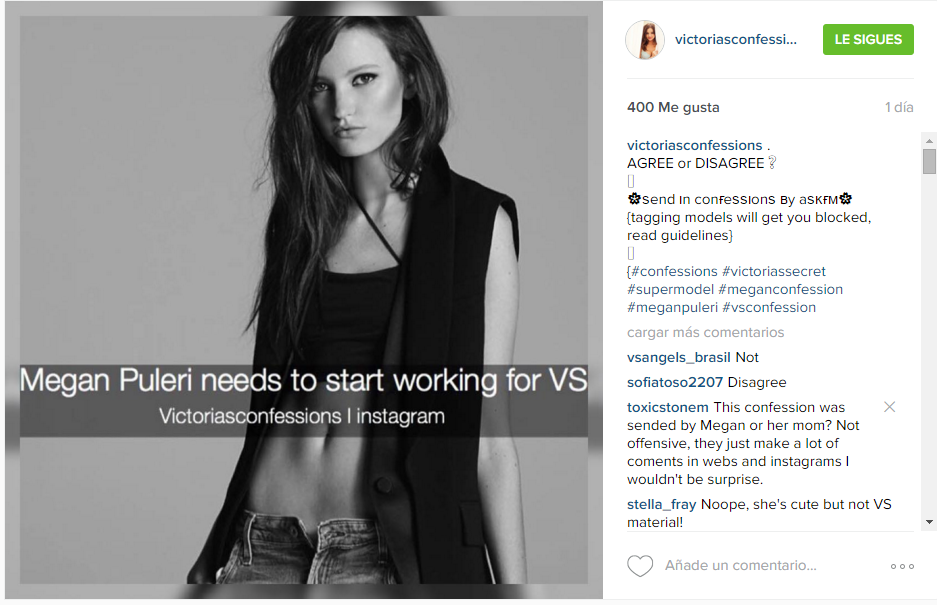Open the victoriasconfessions profile picture
937x605 pixels.
point(645,40)
